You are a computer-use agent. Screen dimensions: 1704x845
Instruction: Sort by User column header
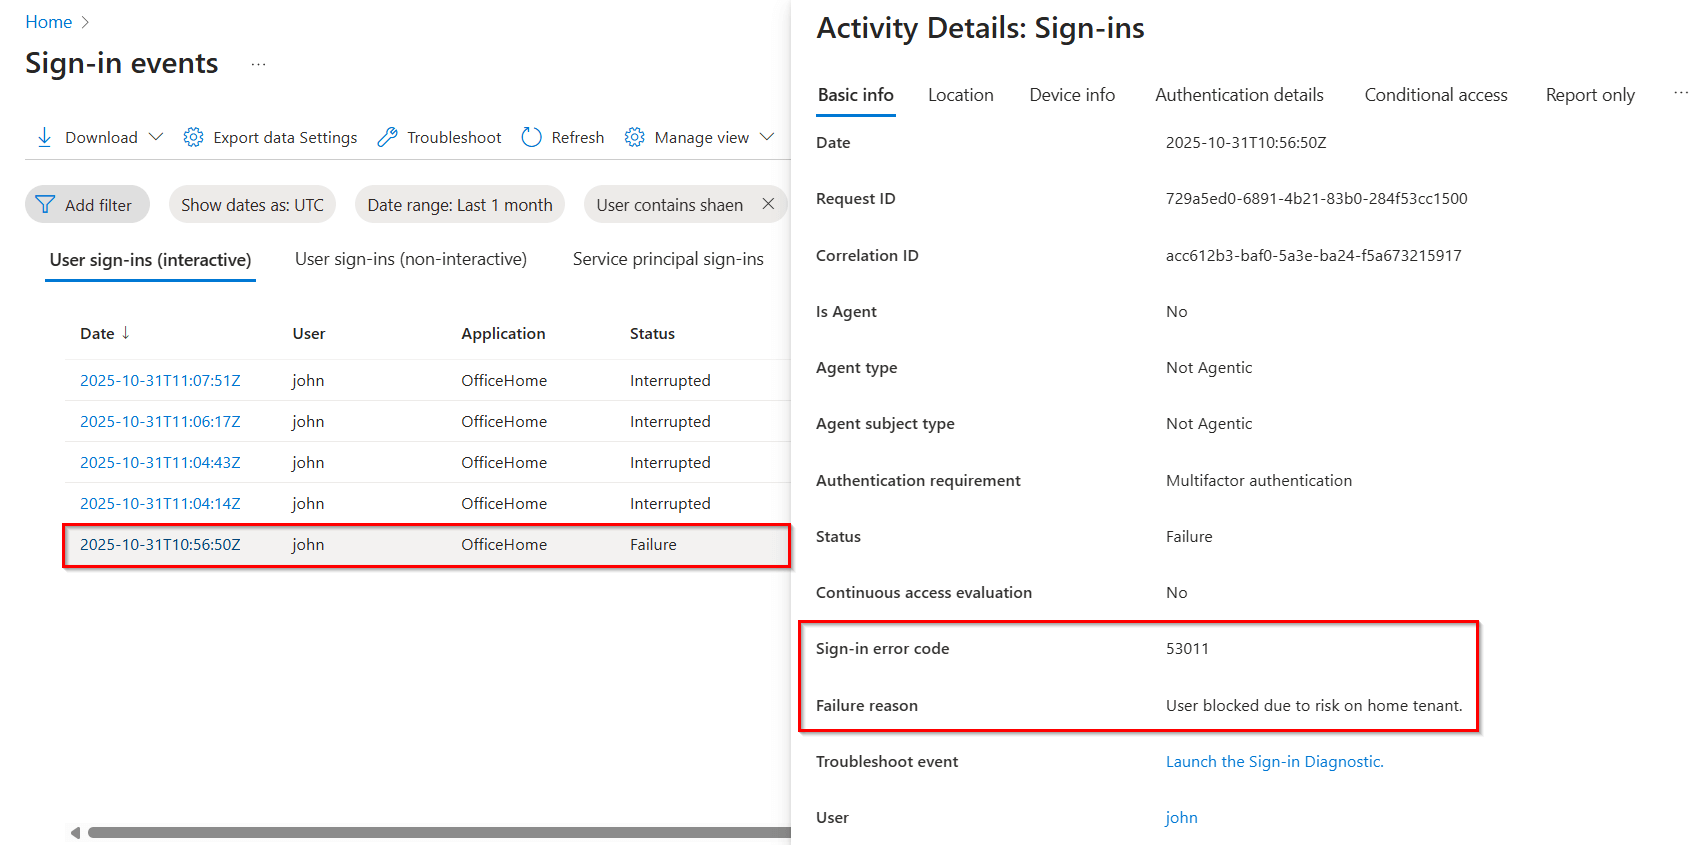tap(309, 334)
